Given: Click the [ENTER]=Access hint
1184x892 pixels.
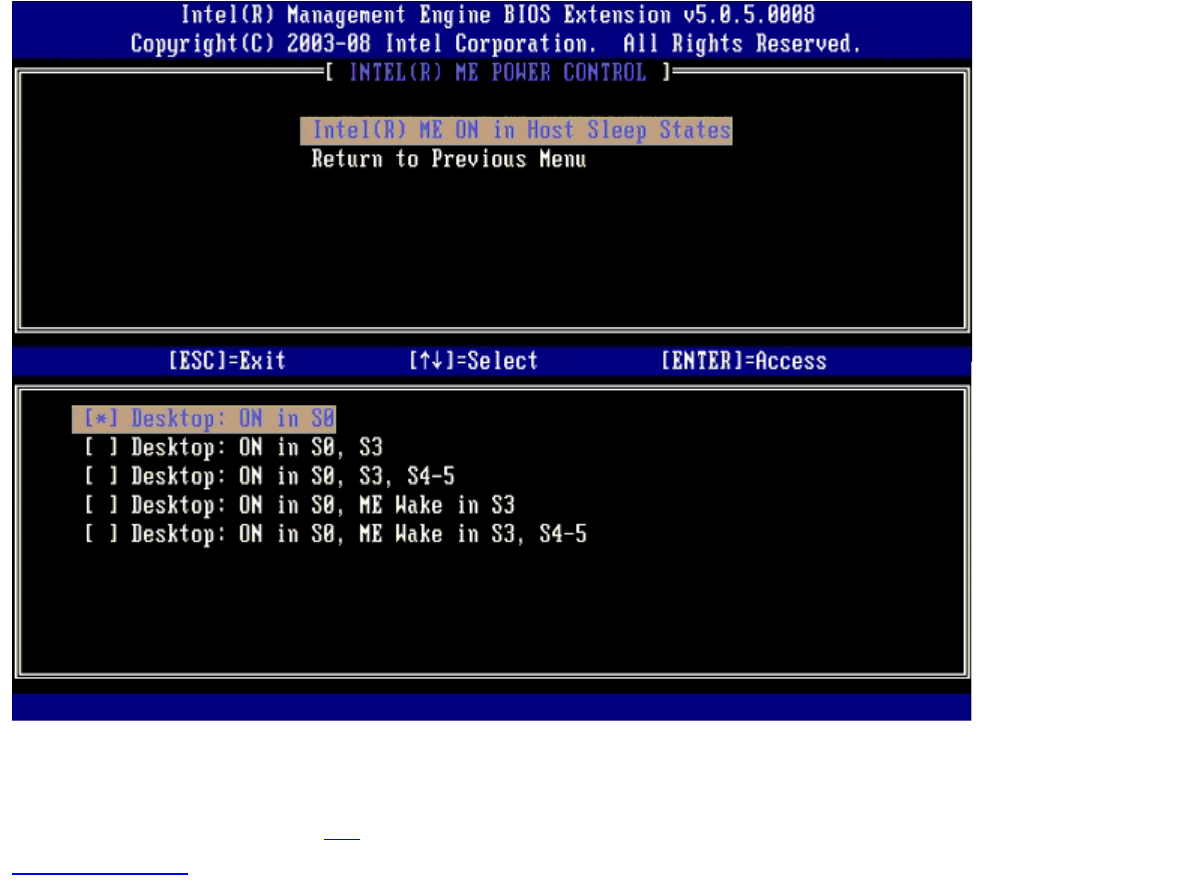Looking at the screenshot, I should tap(744, 361).
